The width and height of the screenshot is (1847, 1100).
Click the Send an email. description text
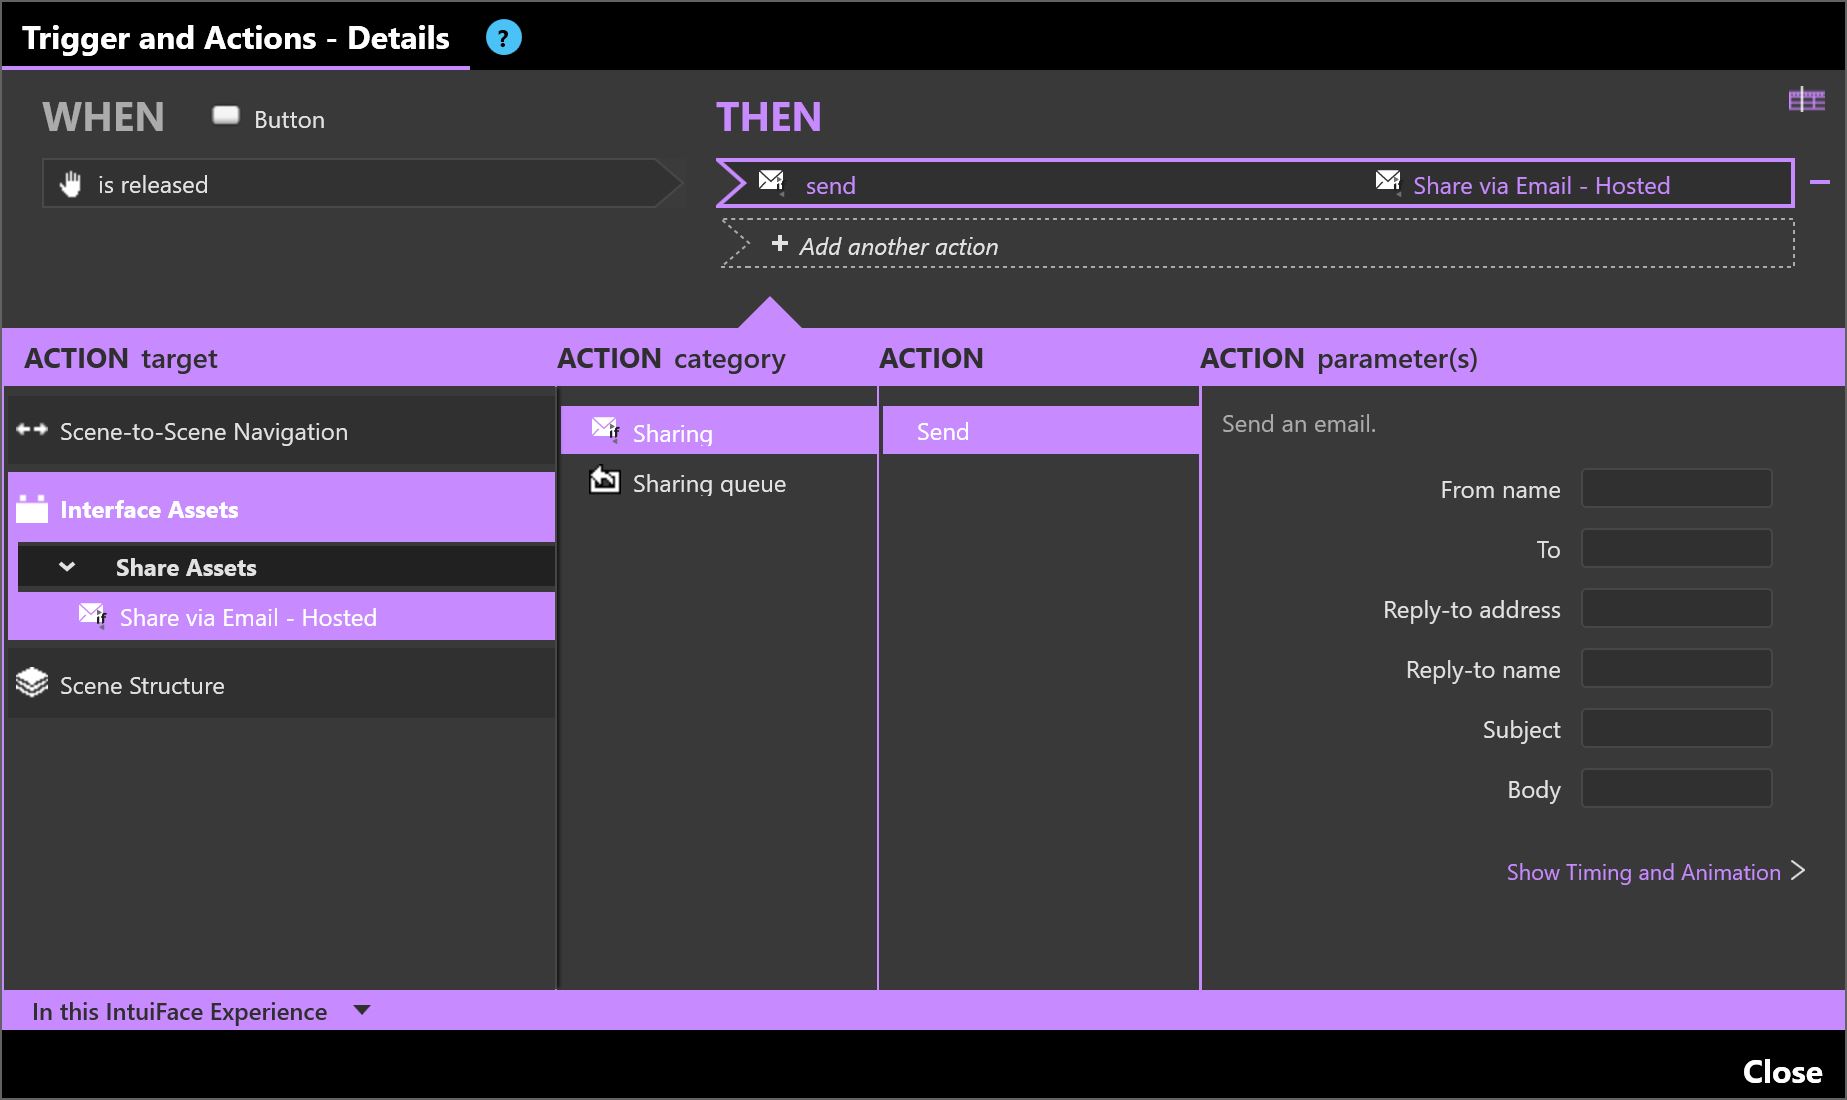pos(1298,424)
